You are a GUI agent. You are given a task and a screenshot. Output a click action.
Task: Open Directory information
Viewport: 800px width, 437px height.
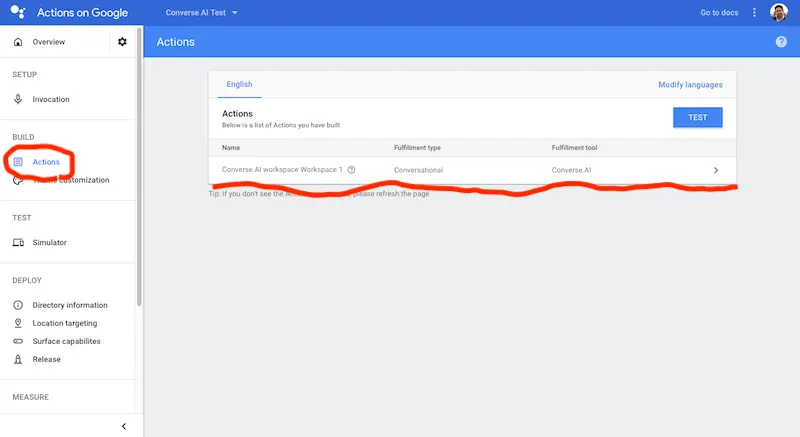point(70,305)
